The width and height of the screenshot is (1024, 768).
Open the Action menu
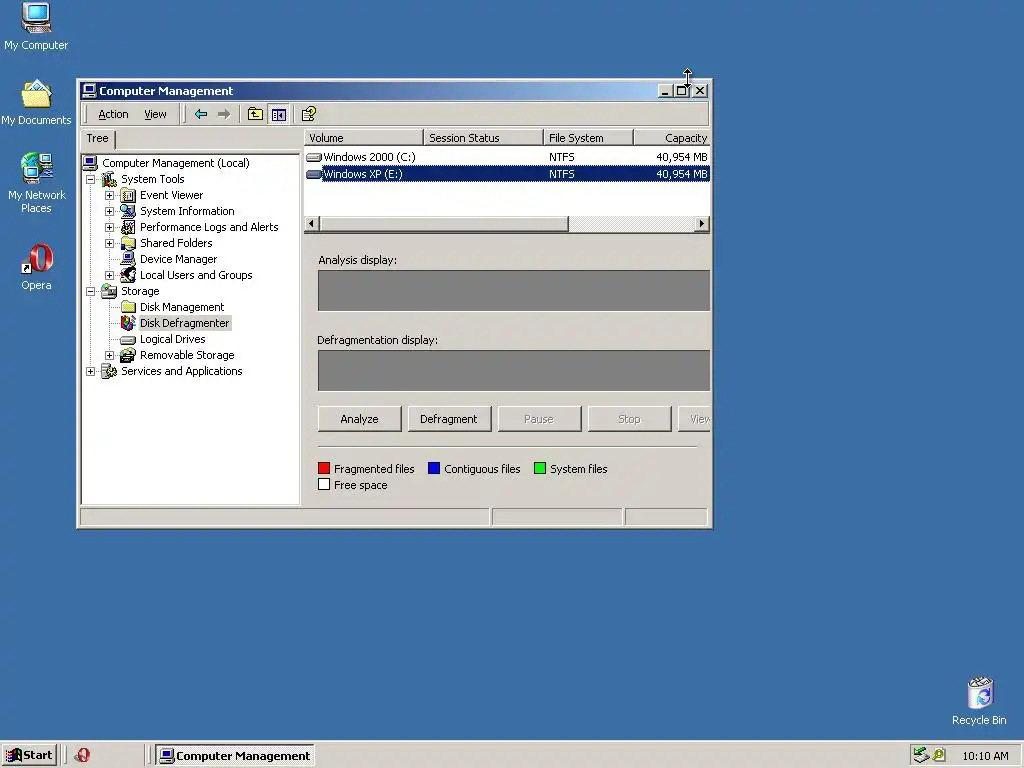coord(113,114)
